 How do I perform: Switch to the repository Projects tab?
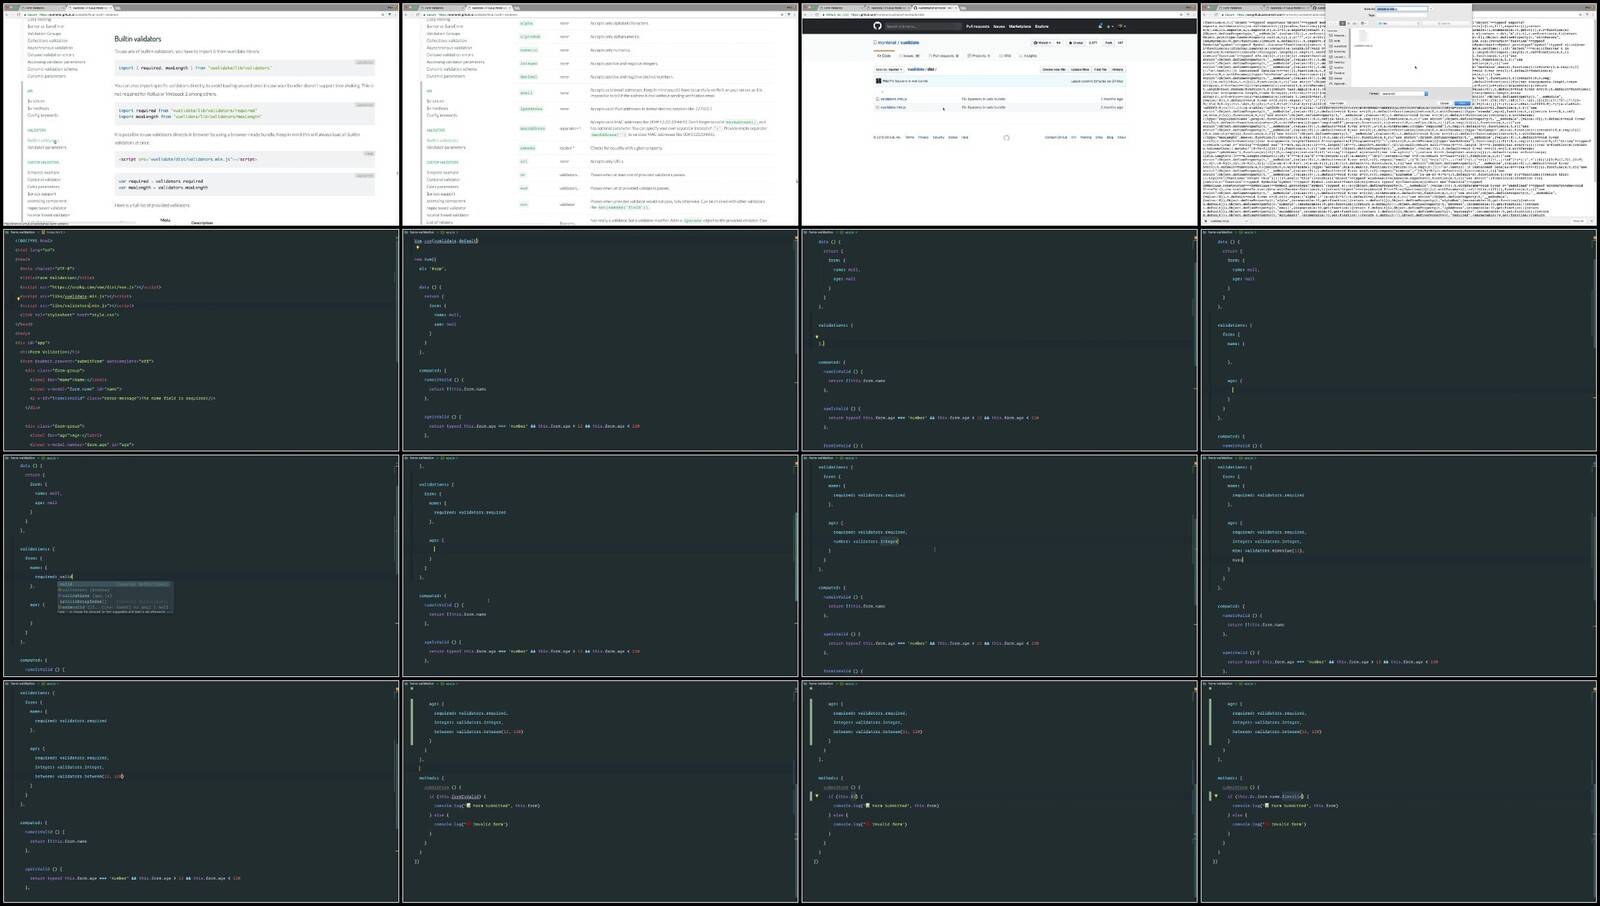tap(979, 56)
